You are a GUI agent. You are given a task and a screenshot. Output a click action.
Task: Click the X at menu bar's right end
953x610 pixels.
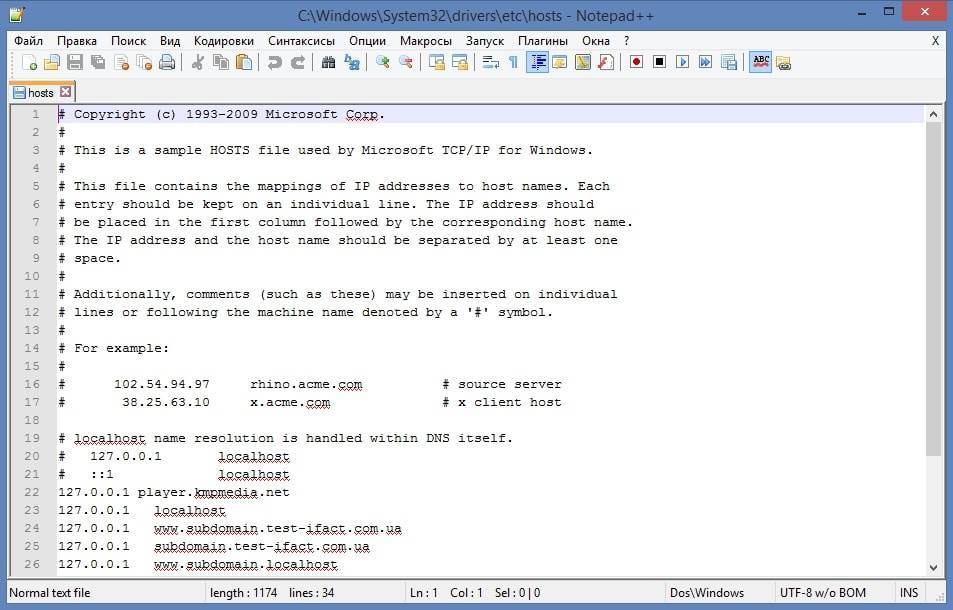[935, 41]
